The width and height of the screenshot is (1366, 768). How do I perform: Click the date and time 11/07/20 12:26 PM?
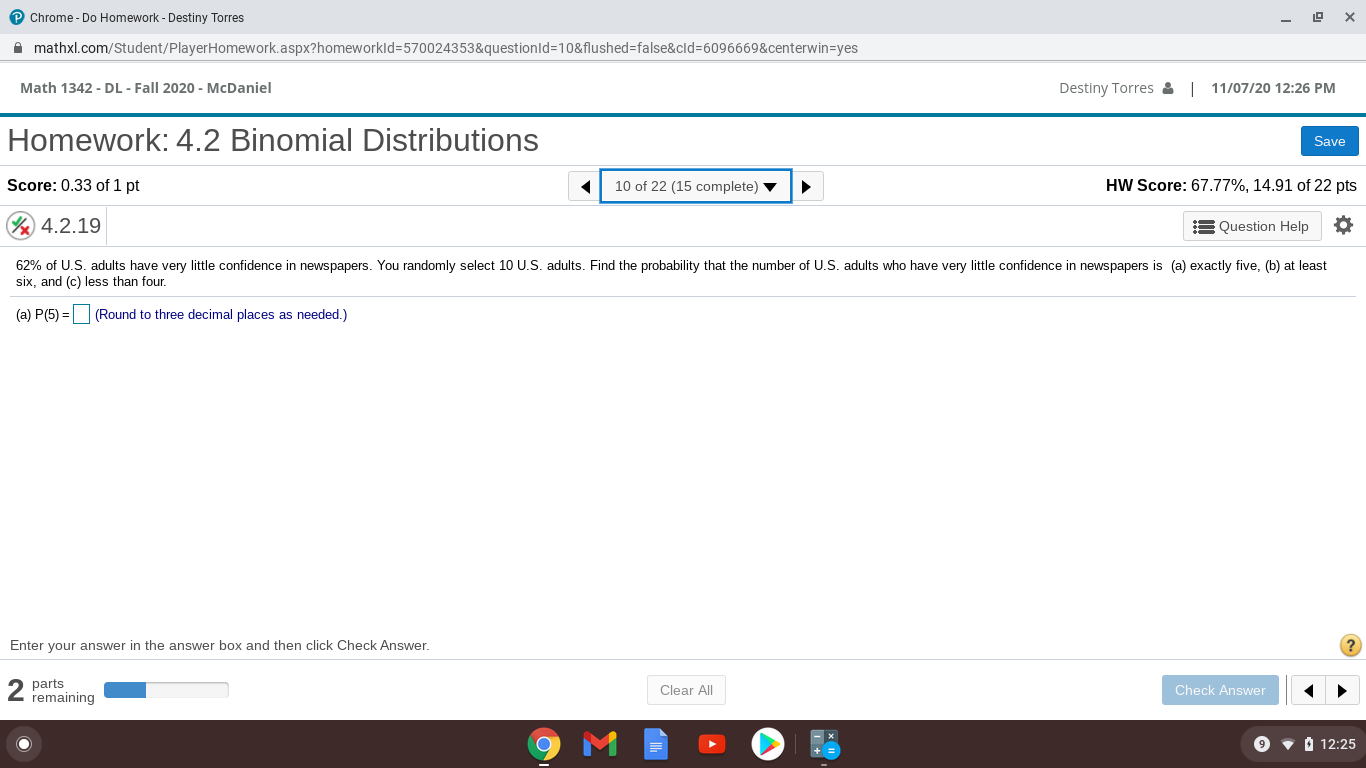[x=1273, y=88]
